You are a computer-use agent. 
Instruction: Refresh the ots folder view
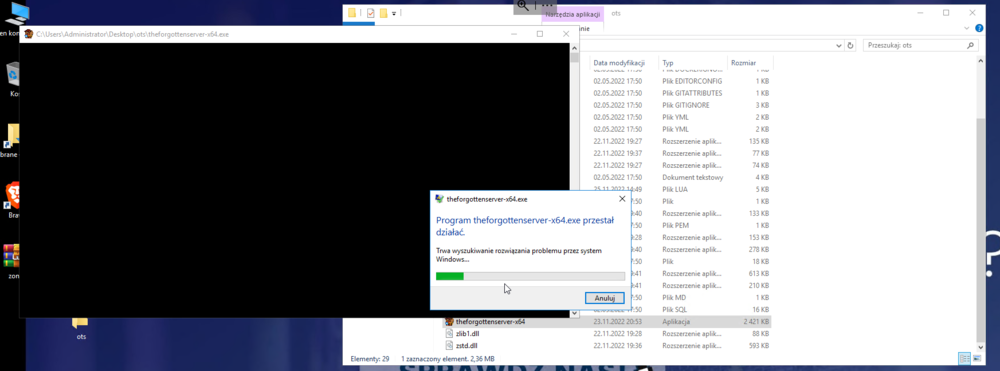click(x=850, y=46)
